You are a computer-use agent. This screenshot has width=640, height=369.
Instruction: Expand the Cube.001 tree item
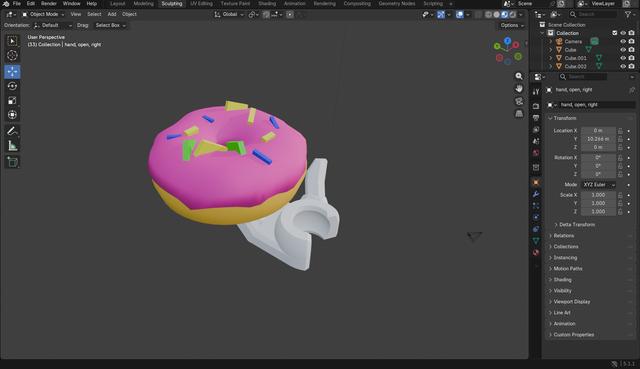pyautogui.click(x=550, y=58)
